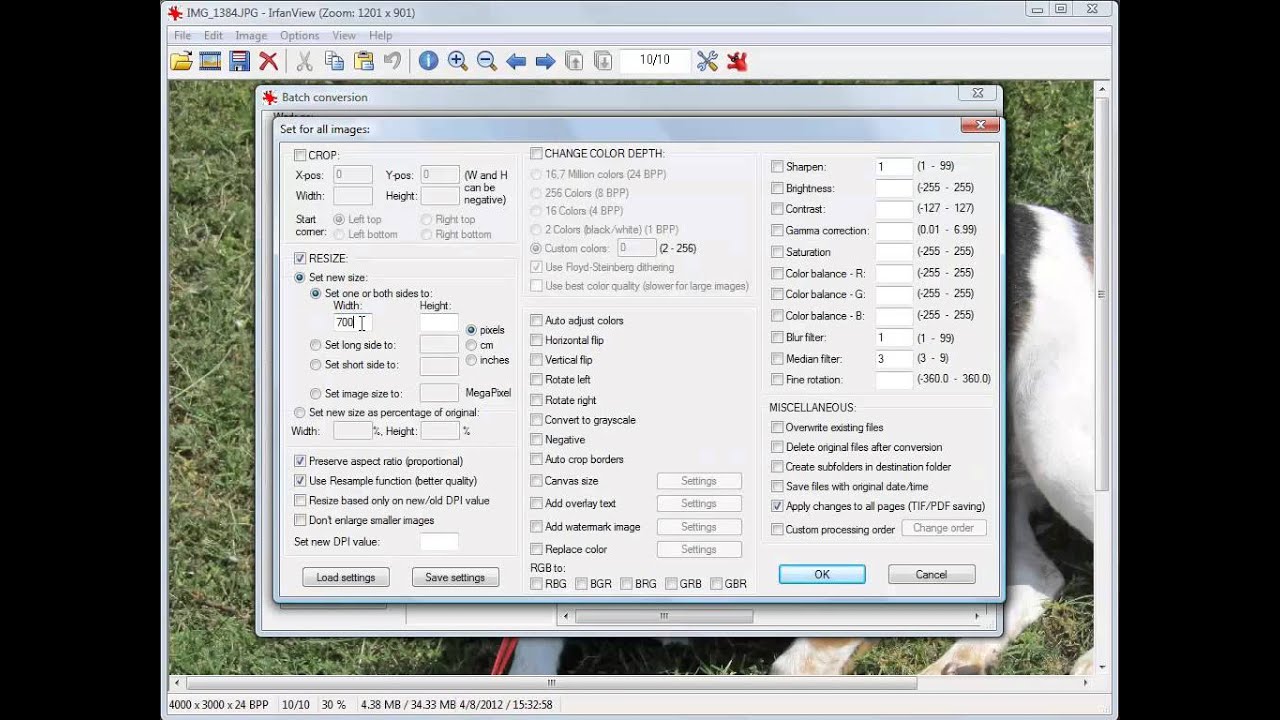
Task: Go to next image with right arrow
Action: coord(545,61)
